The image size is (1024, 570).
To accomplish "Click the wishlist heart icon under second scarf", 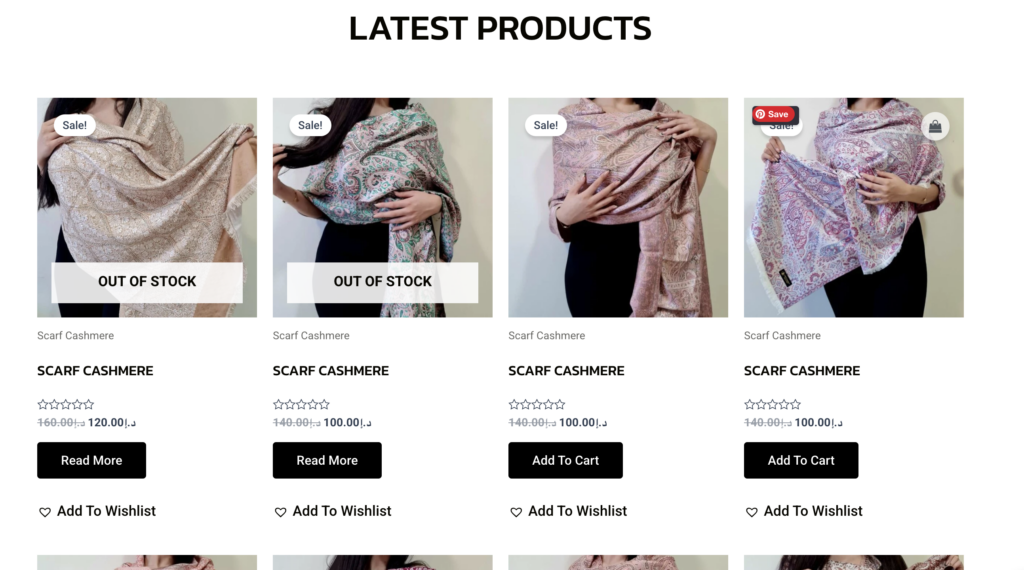I will coord(280,512).
